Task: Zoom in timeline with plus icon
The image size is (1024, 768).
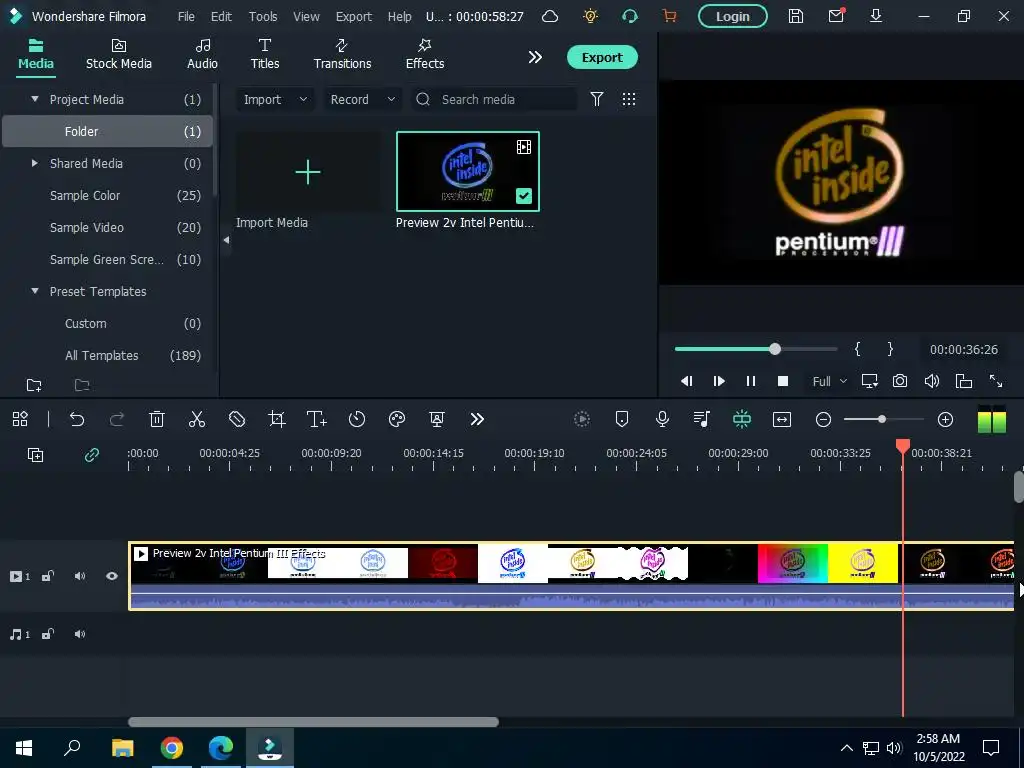Action: (x=945, y=419)
